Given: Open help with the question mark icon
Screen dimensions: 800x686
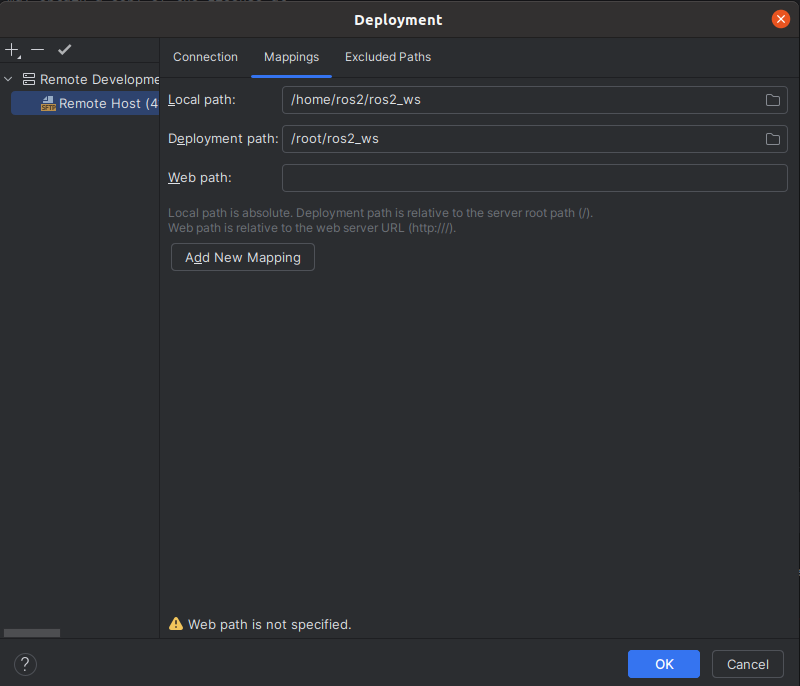Looking at the screenshot, I should (25, 664).
